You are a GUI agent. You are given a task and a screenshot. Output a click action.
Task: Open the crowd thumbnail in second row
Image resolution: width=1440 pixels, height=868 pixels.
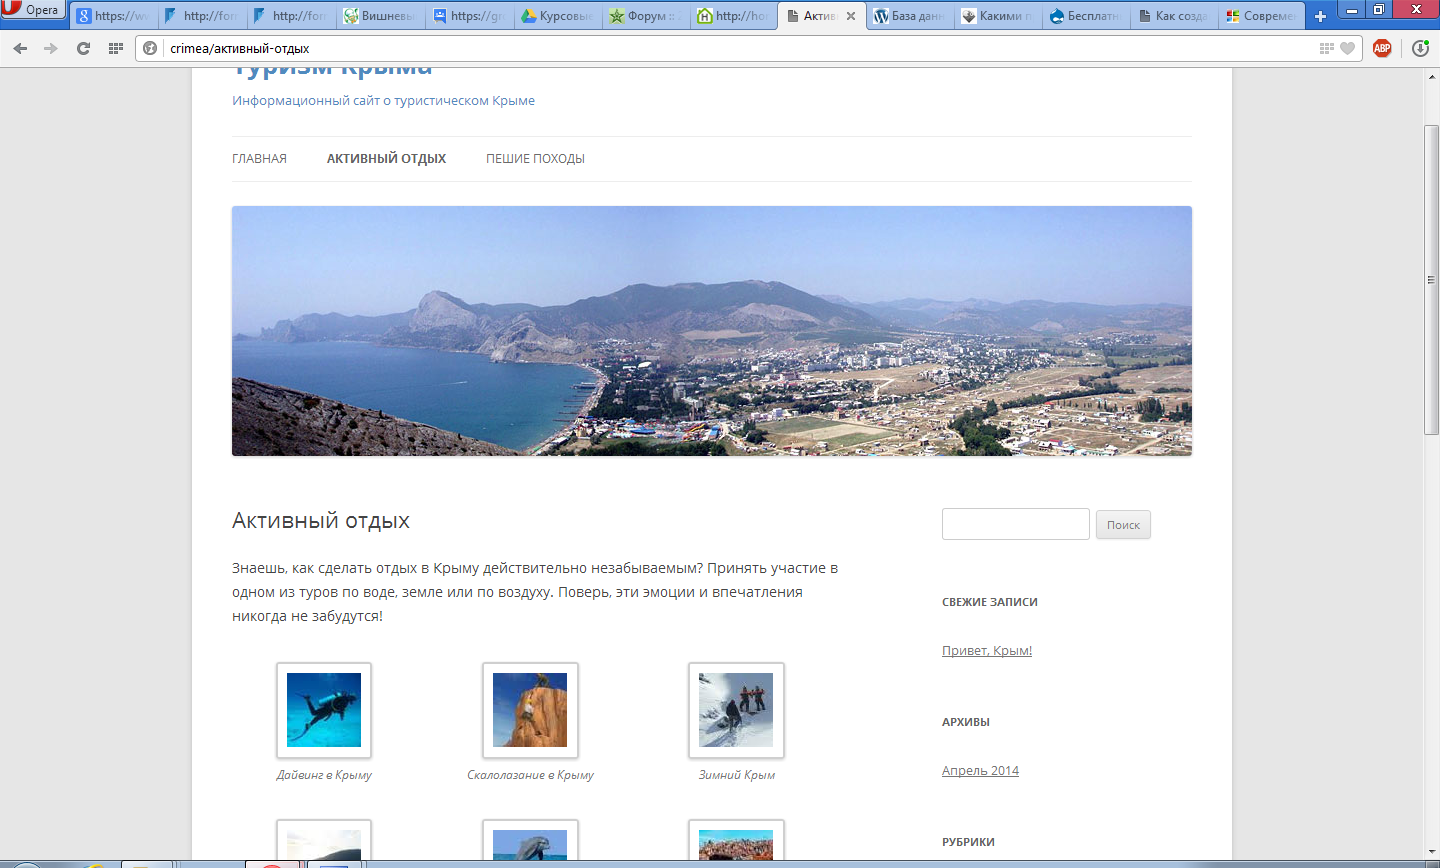tap(736, 840)
